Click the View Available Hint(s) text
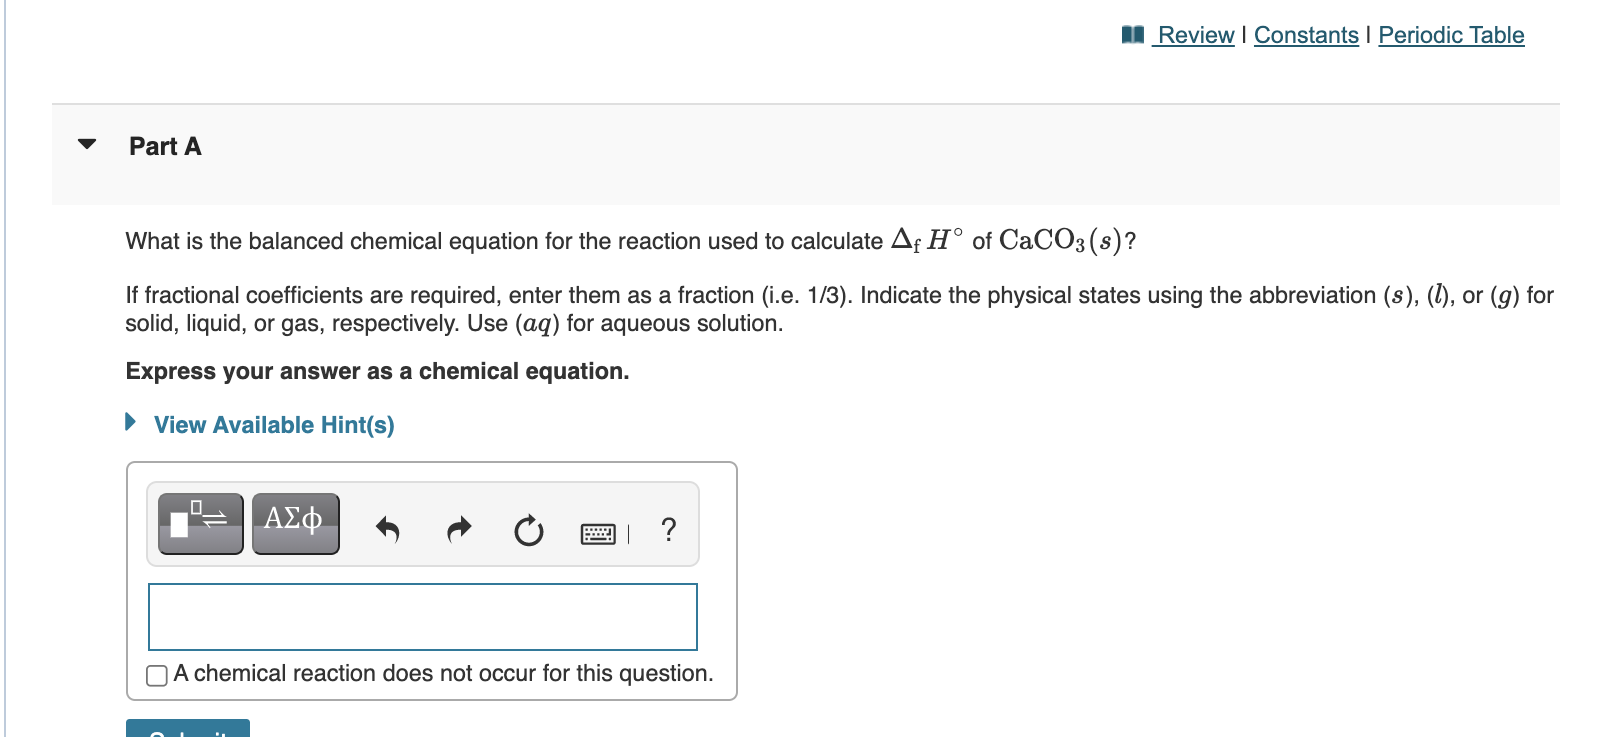This screenshot has width=1614, height=737. (272, 425)
